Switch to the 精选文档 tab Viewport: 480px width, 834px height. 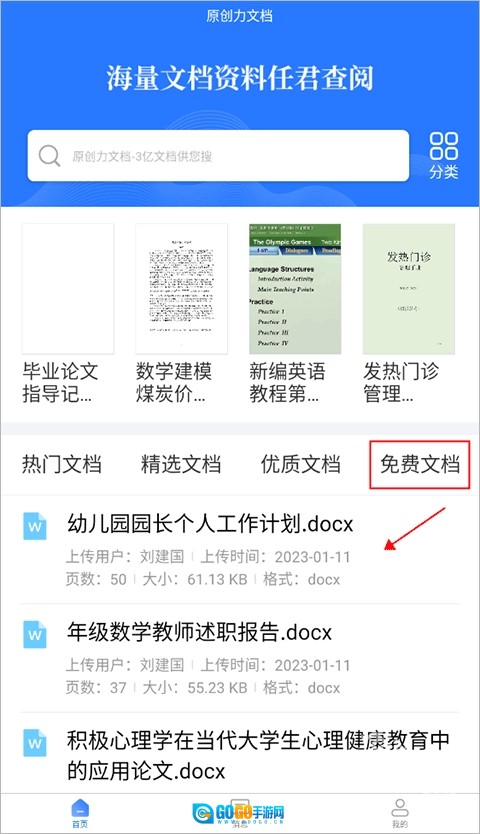click(x=181, y=464)
